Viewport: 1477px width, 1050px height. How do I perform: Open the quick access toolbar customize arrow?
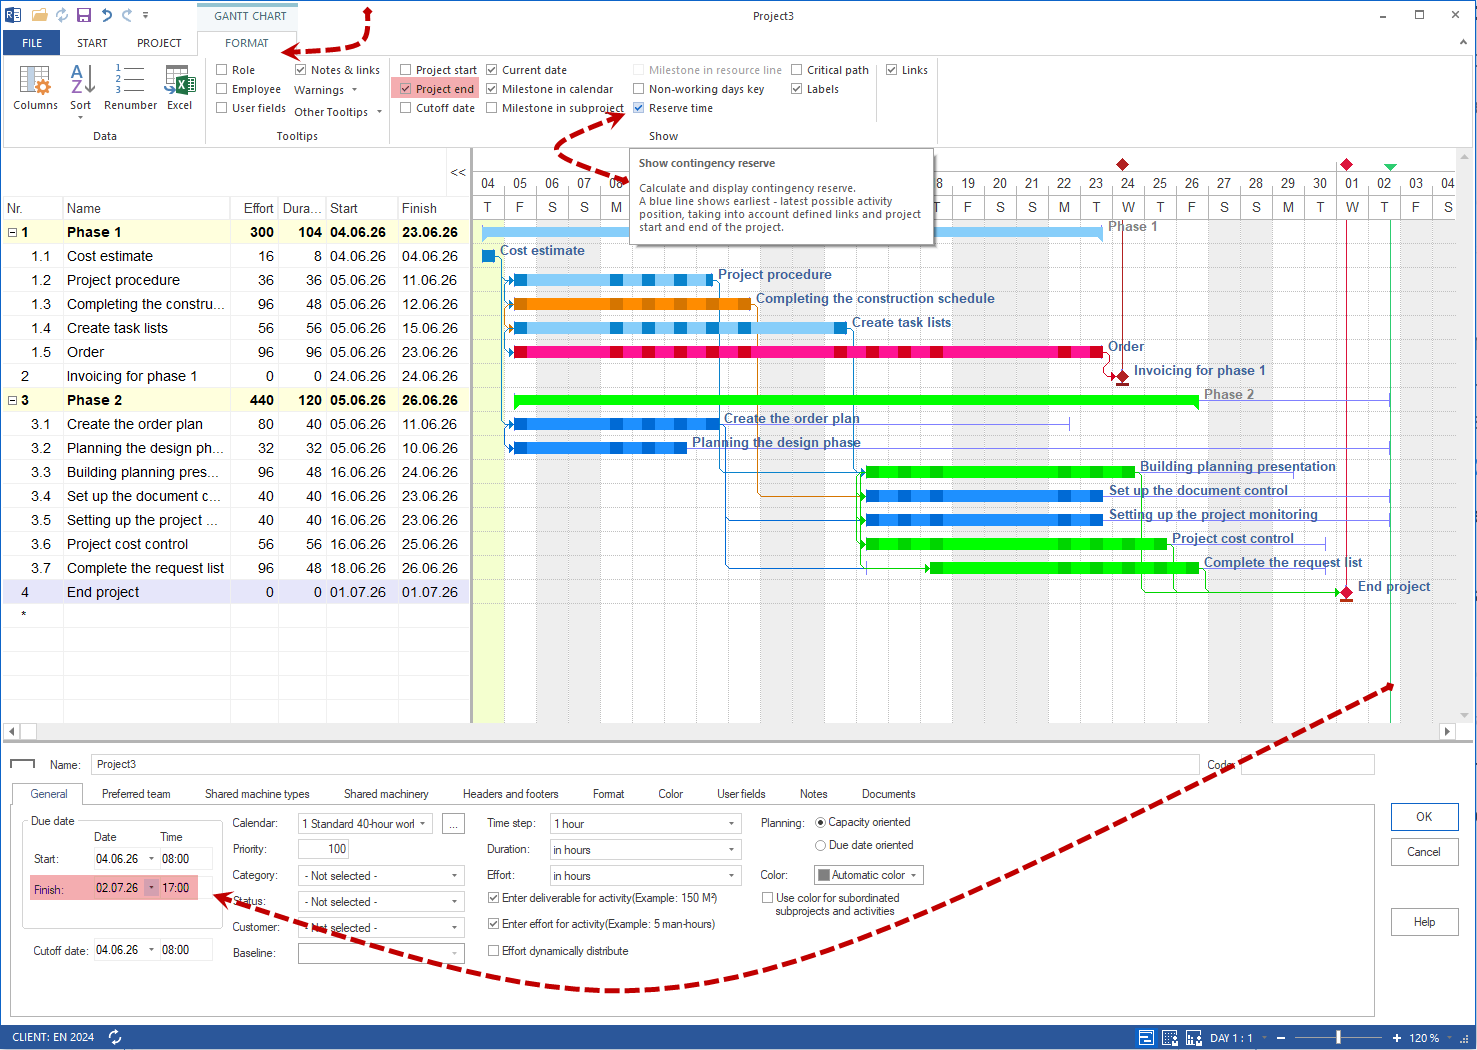(x=146, y=16)
